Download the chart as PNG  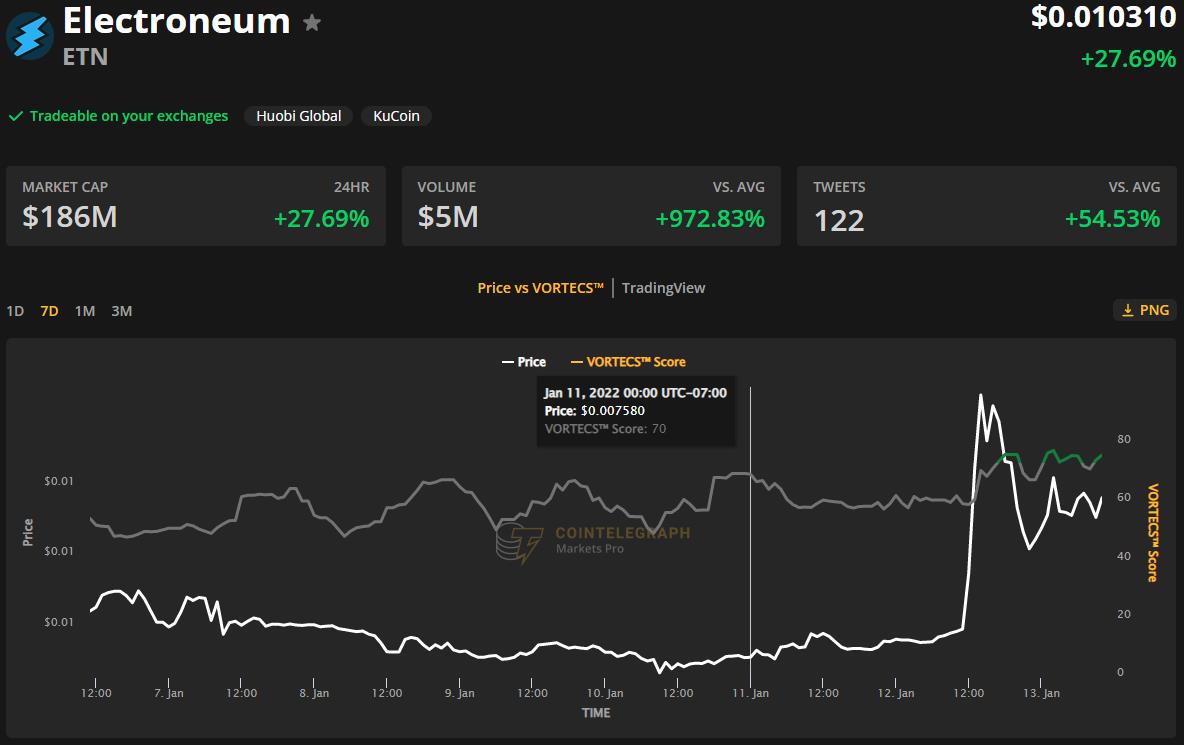point(1145,310)
